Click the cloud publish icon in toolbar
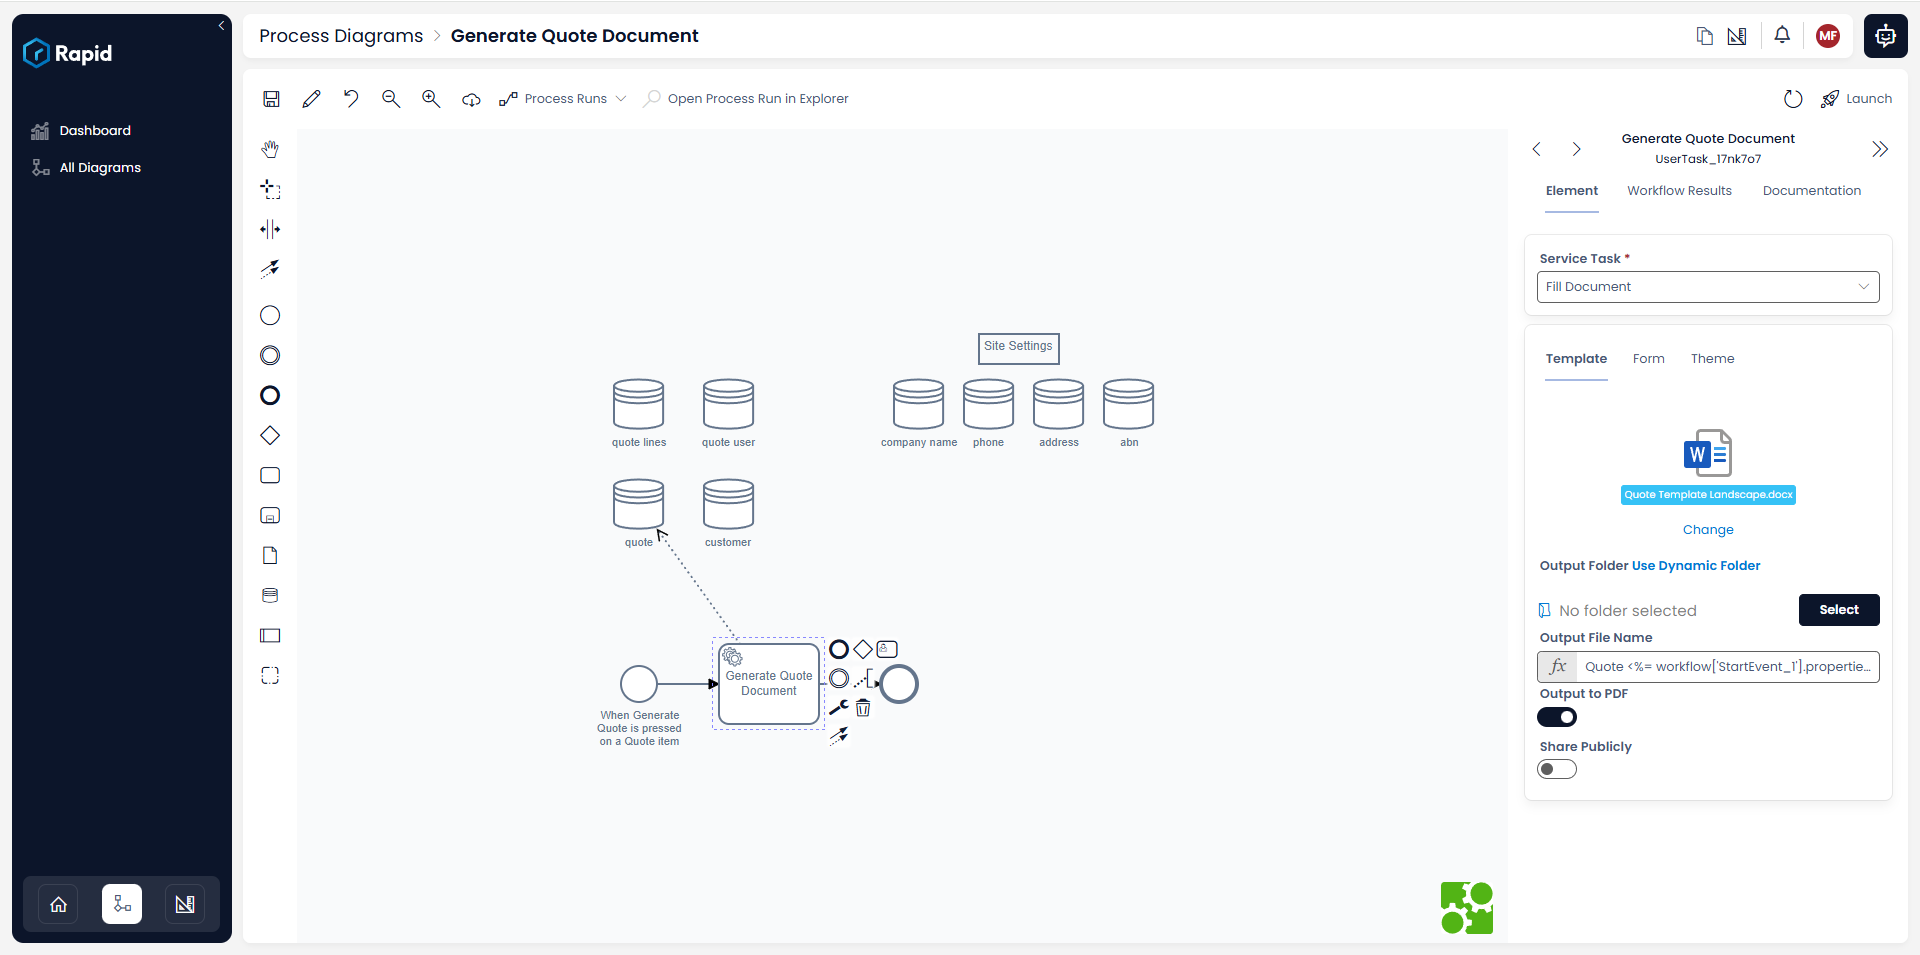1920x955 pixels. [471, 99]
